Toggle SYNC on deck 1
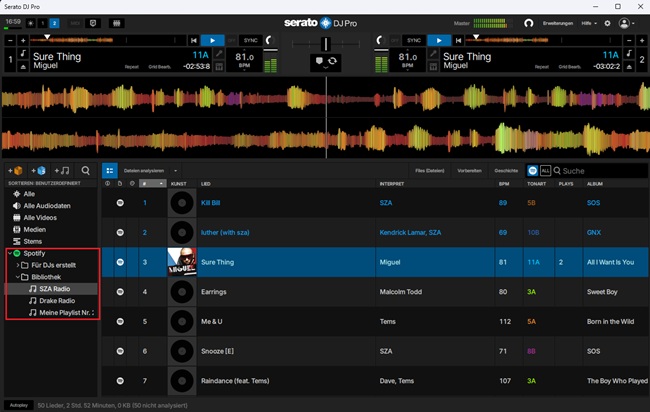650x412 pixels. (250, 40)
